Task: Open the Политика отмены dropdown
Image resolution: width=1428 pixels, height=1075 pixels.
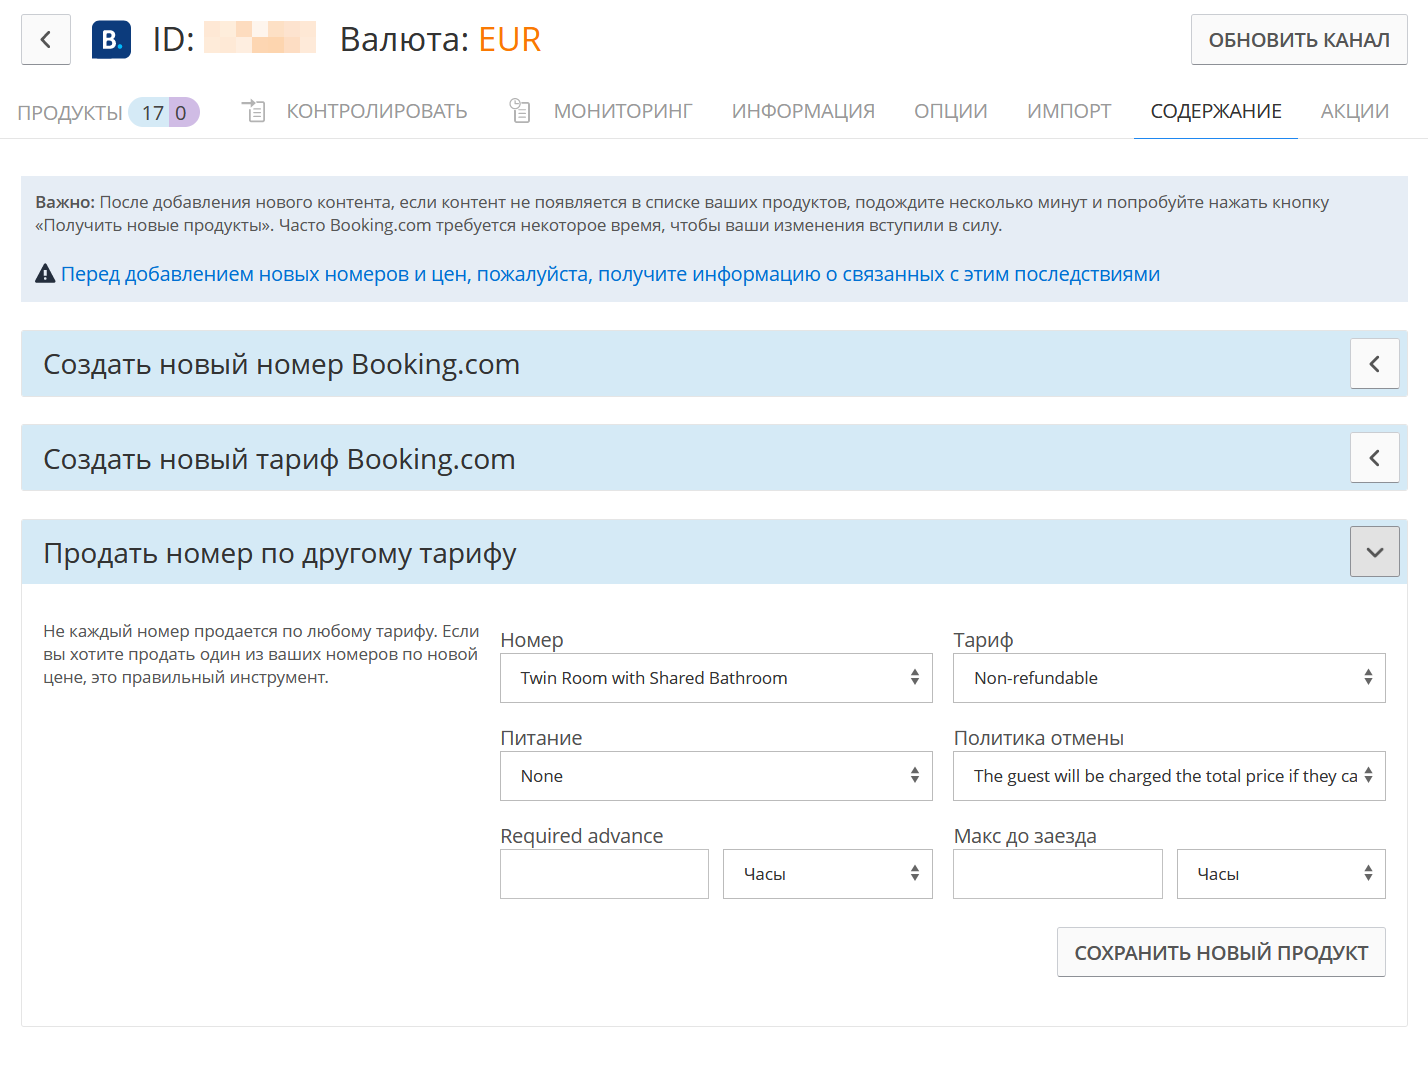Action: (1169, 776)
